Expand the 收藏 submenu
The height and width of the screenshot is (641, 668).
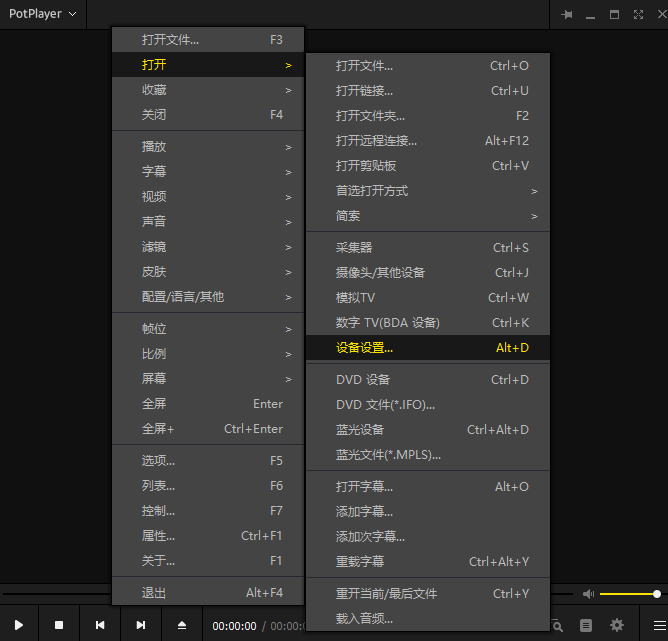click(208, 90)
